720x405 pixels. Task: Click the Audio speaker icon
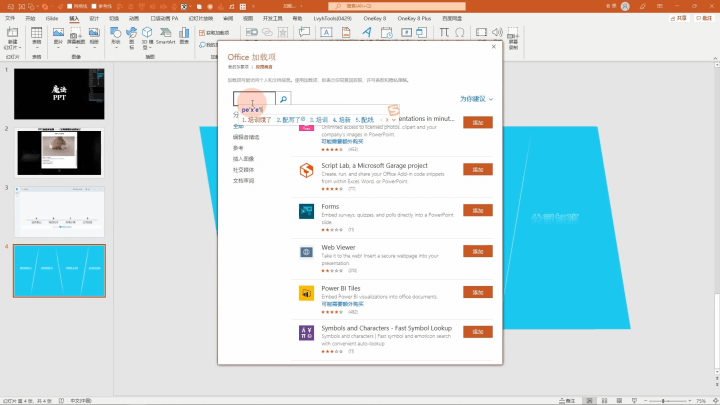click(x=497, y=32)
